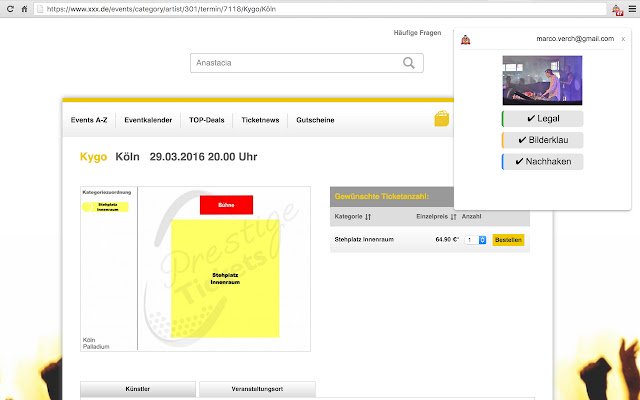640x400 pixels.
Task: Click the Stehplatz Innenraum table row text
Action: pyautogui.click(x=364, y=240)
